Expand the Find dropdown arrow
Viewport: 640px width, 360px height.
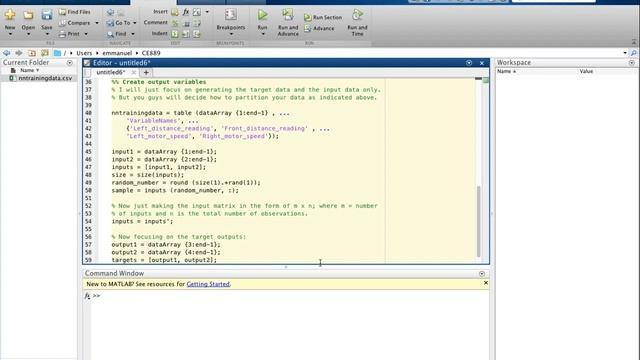pos(133,34)
